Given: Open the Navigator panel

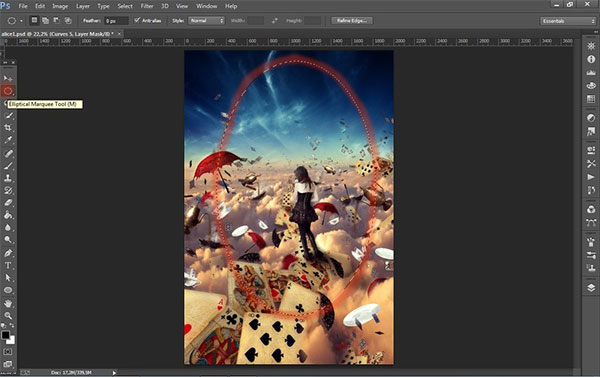Looking at the screenshot, I should coord(591,46).
